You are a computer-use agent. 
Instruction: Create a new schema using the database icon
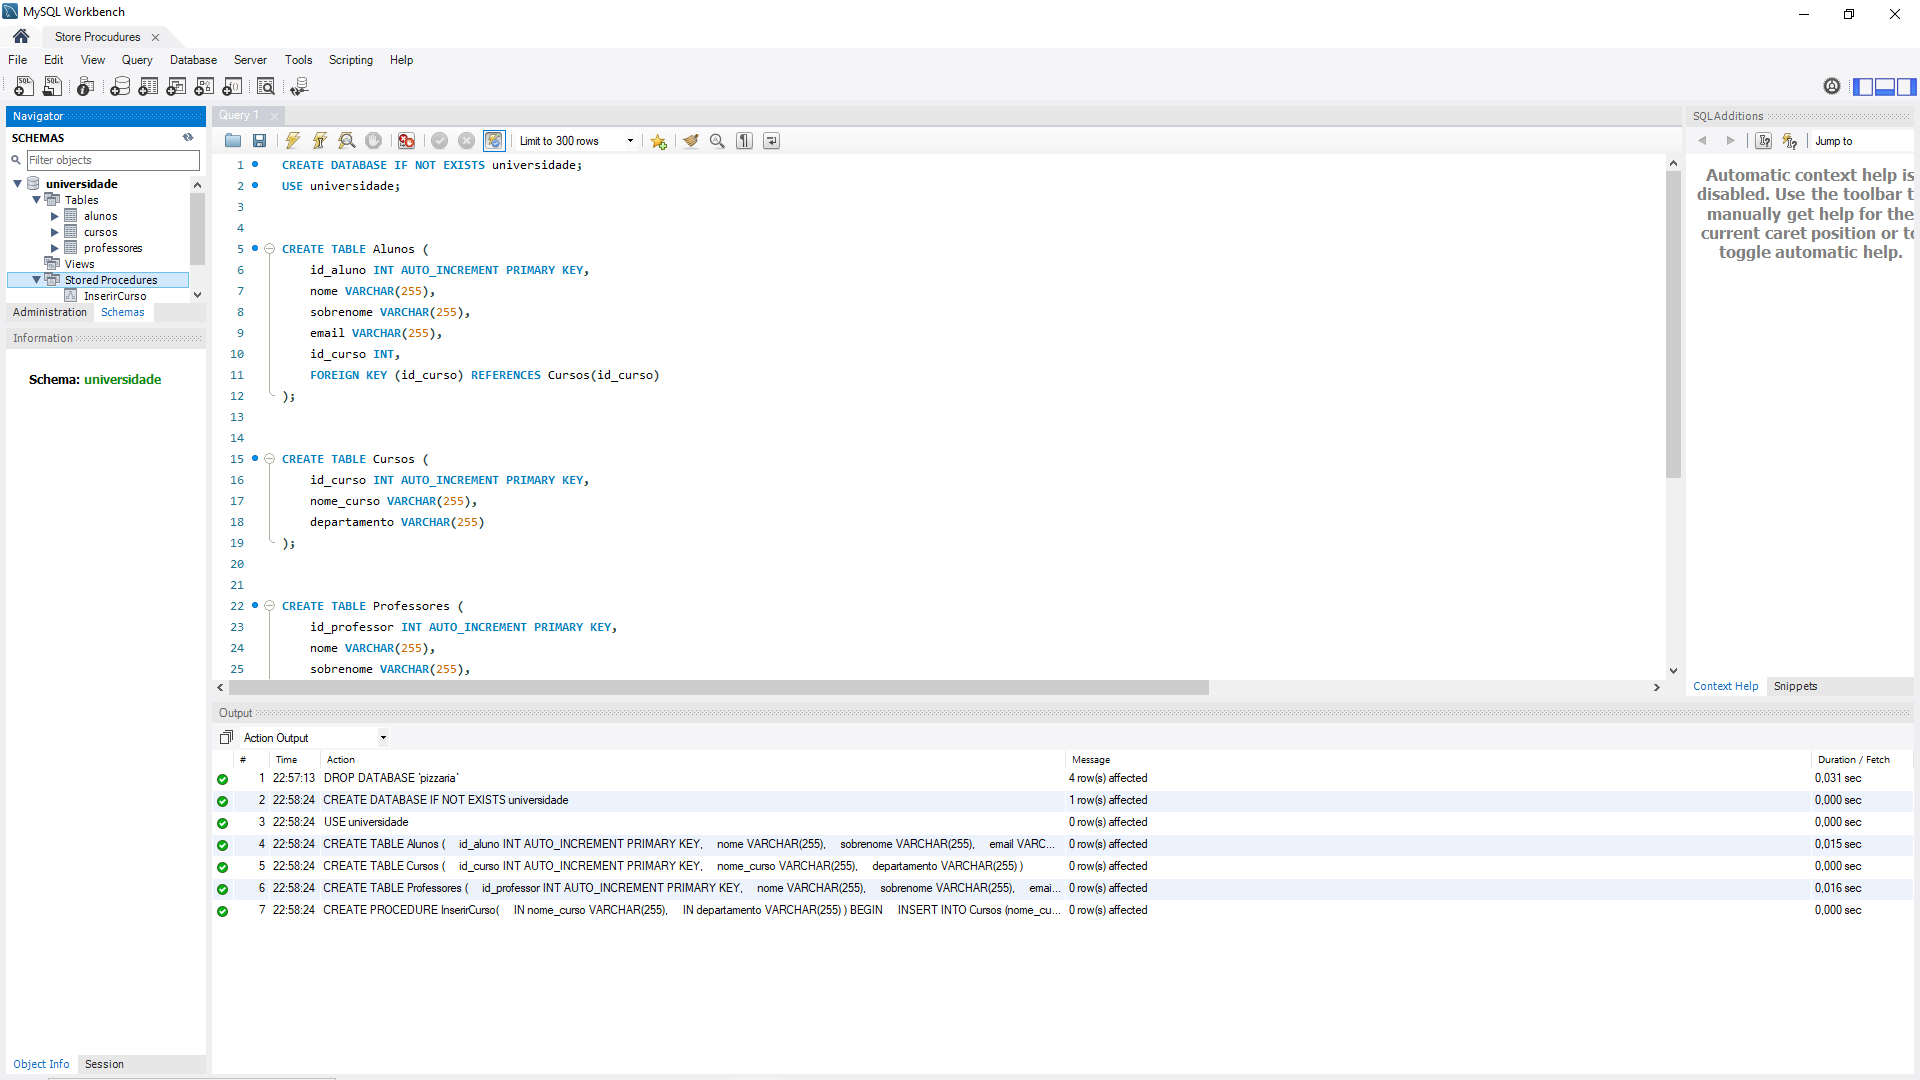pos(120,87)
